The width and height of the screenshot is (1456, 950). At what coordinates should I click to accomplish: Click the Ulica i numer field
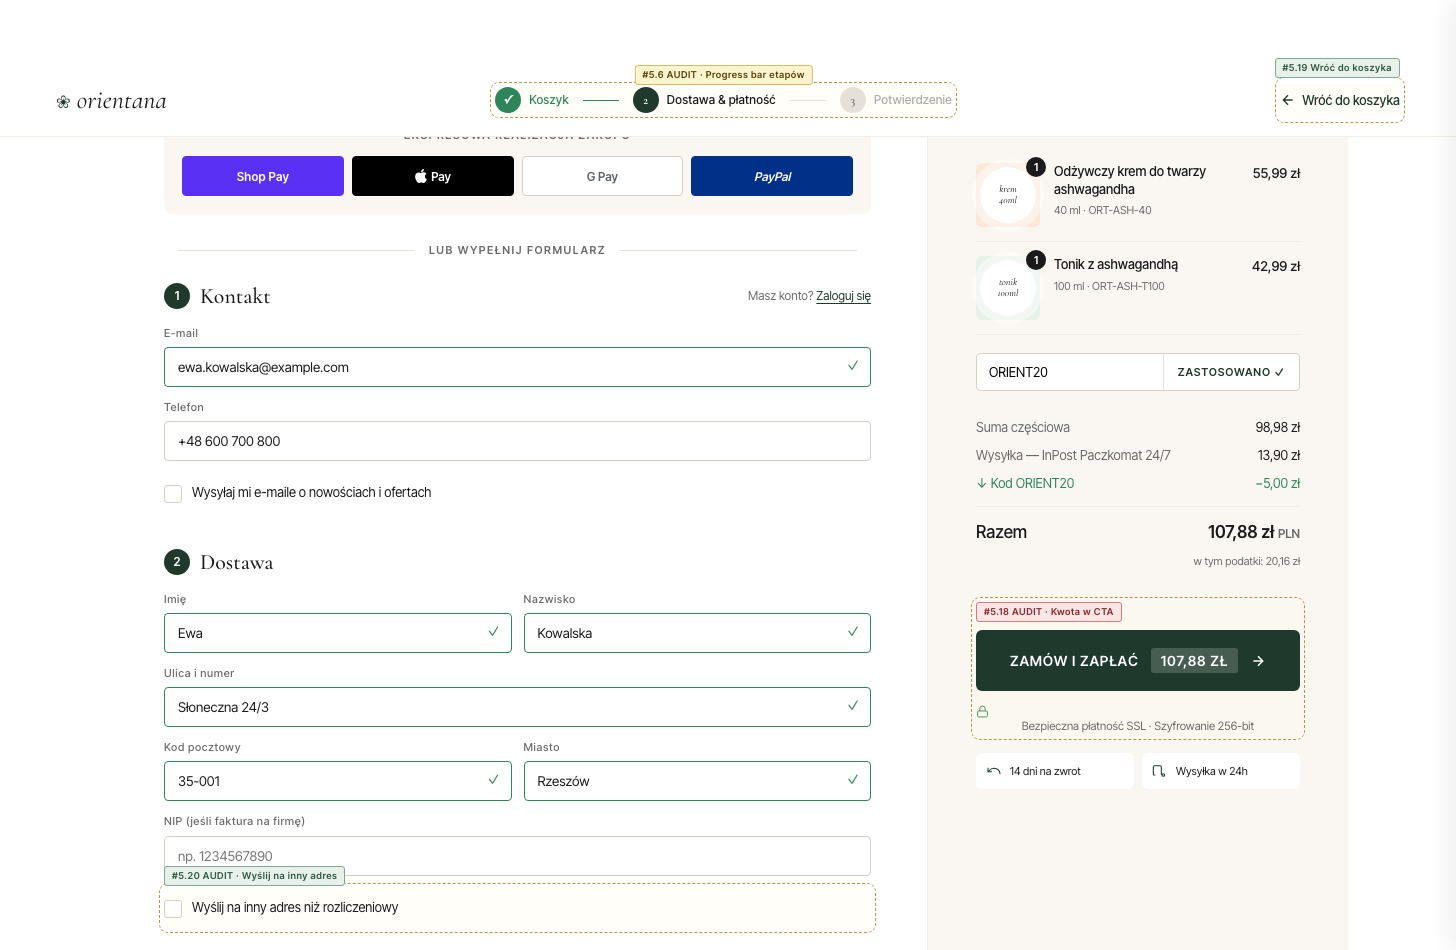517,707
